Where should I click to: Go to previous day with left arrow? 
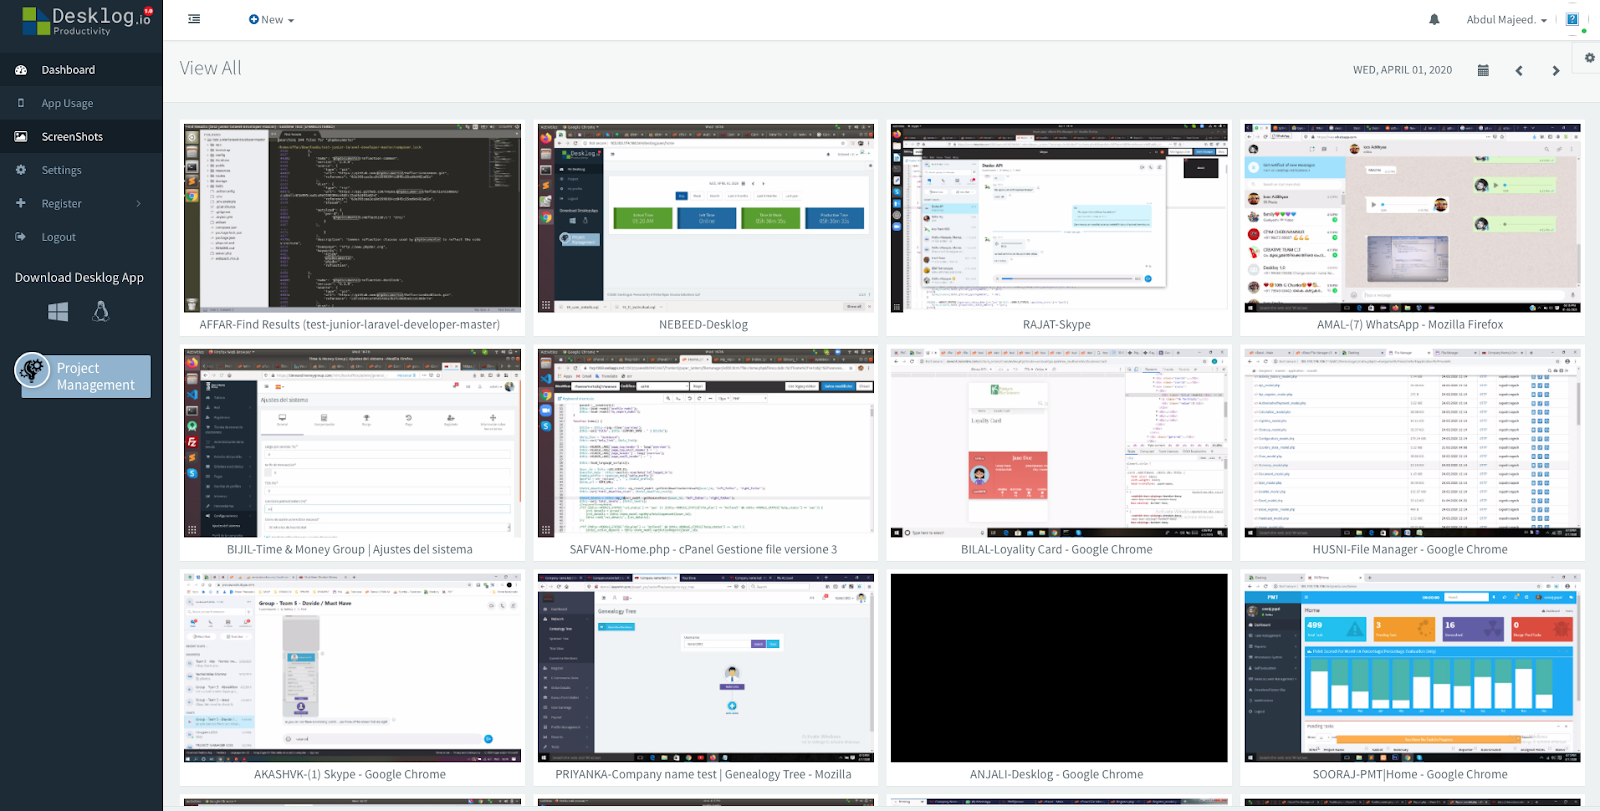coord(1519,71)
